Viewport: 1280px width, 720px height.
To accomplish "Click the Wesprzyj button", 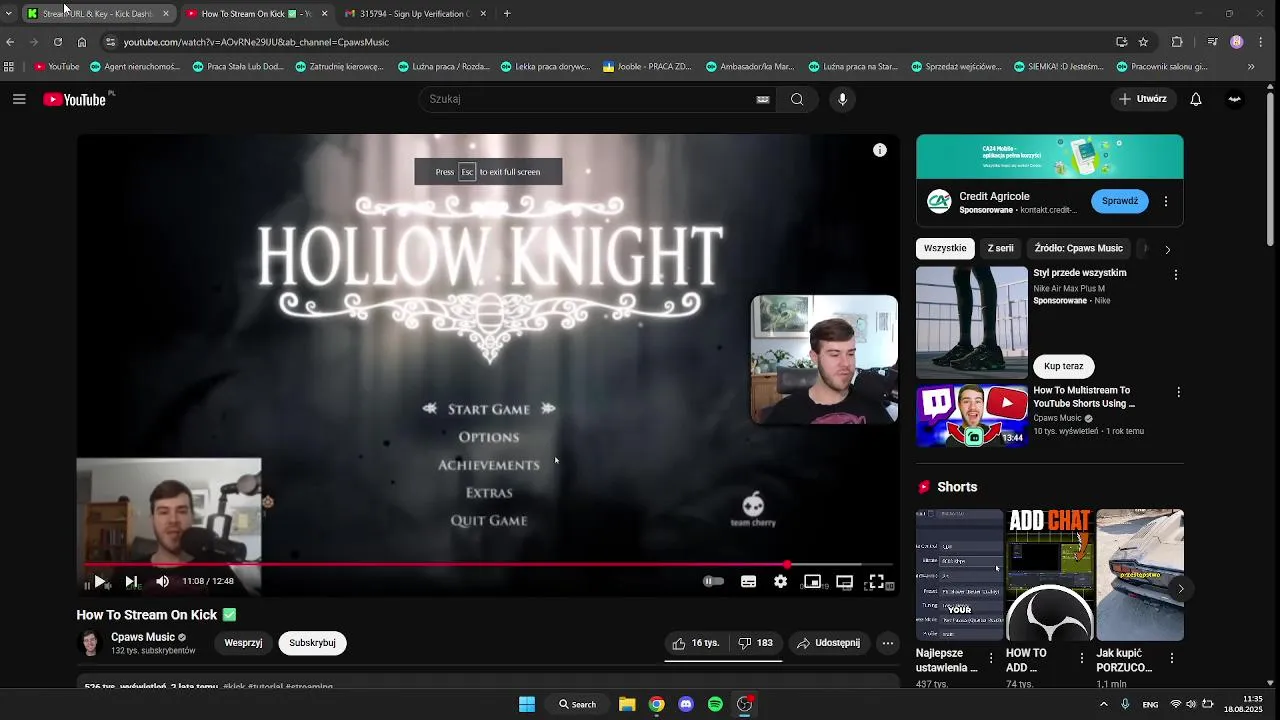I will 243,643.
